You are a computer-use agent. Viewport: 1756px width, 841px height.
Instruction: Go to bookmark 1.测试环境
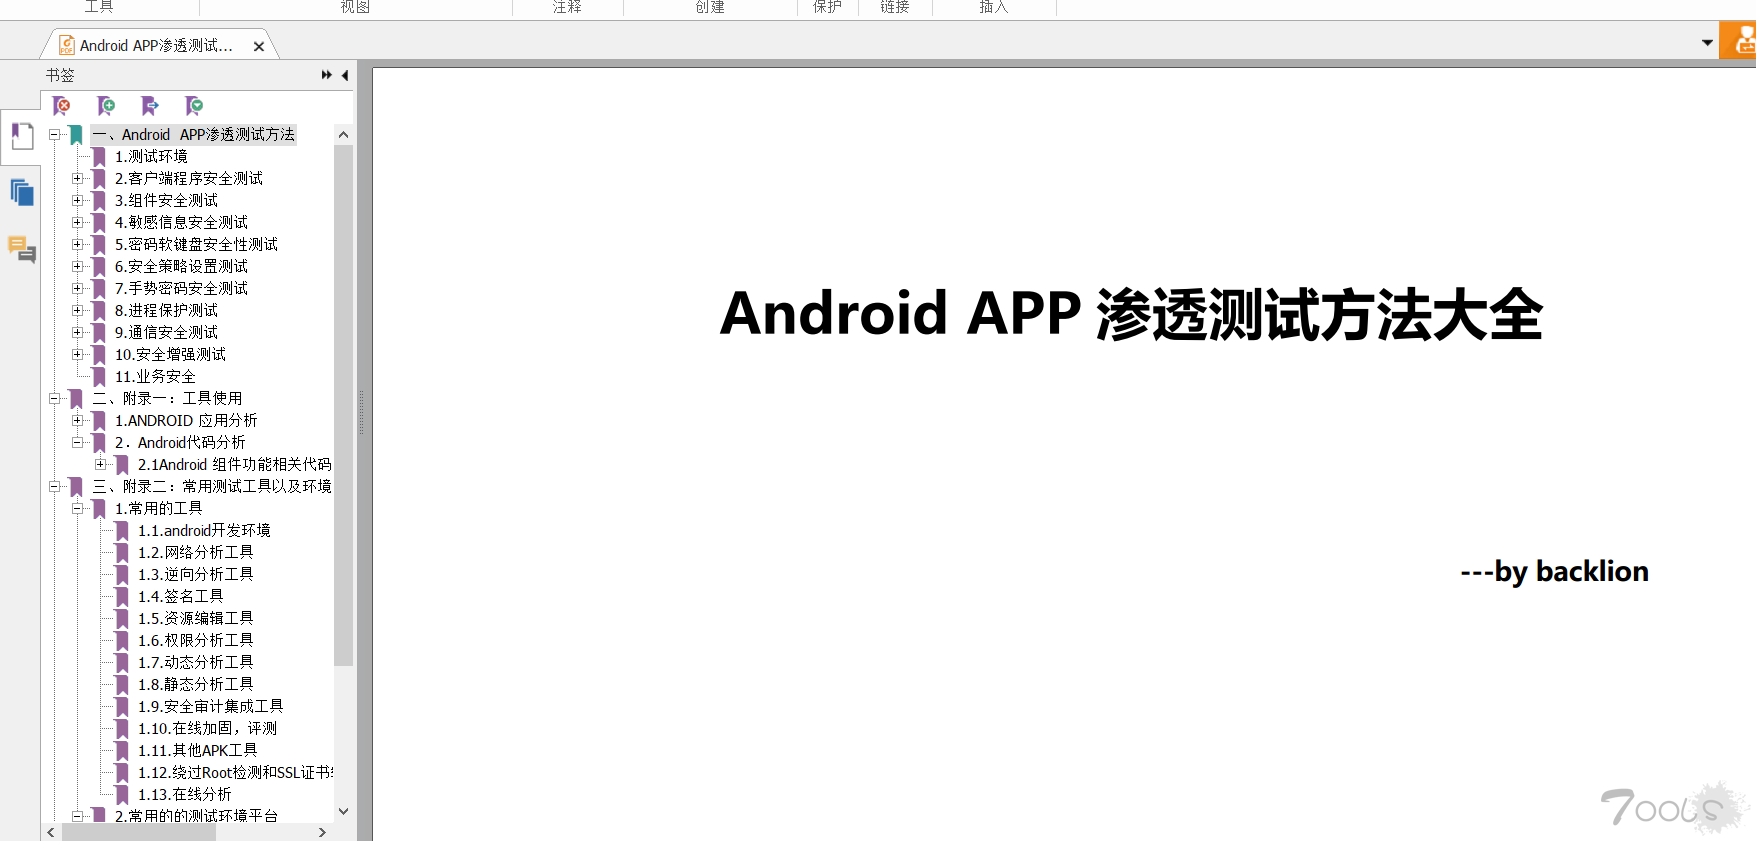151,156
